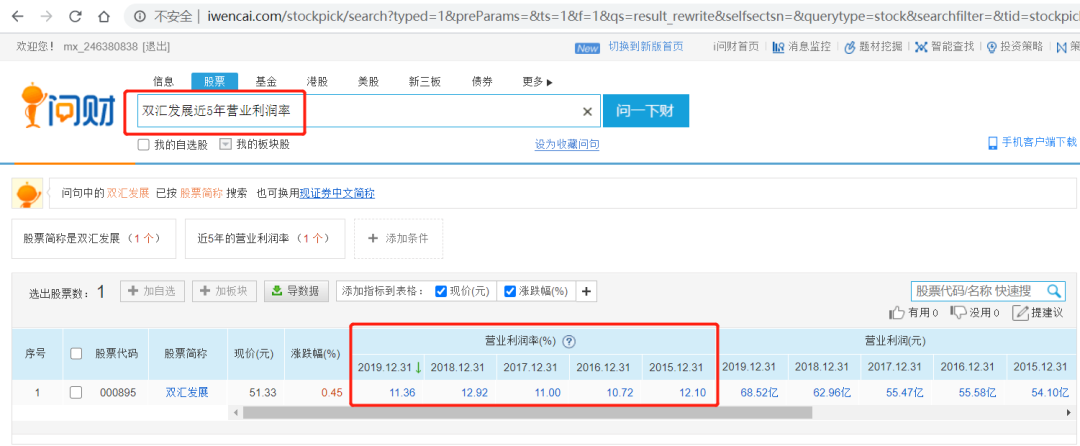Click the 加自选 button
The height and width of the screenshot is (446, 1080).
click(x=152, y=291)
